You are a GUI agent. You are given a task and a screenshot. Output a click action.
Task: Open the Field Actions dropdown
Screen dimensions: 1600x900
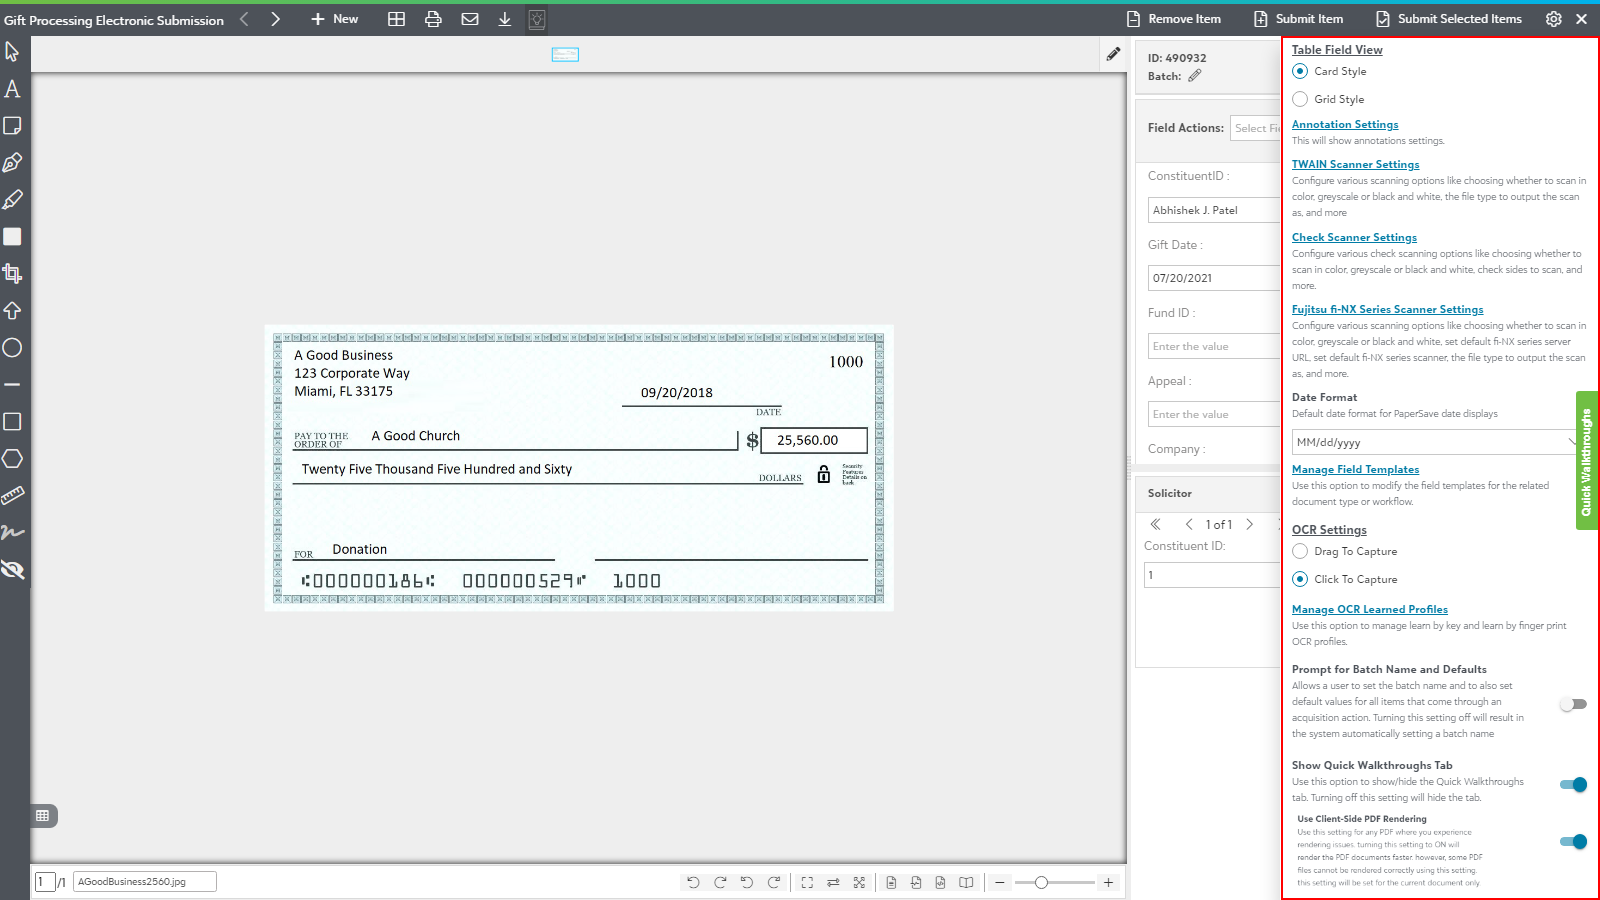click(1256, 128)
